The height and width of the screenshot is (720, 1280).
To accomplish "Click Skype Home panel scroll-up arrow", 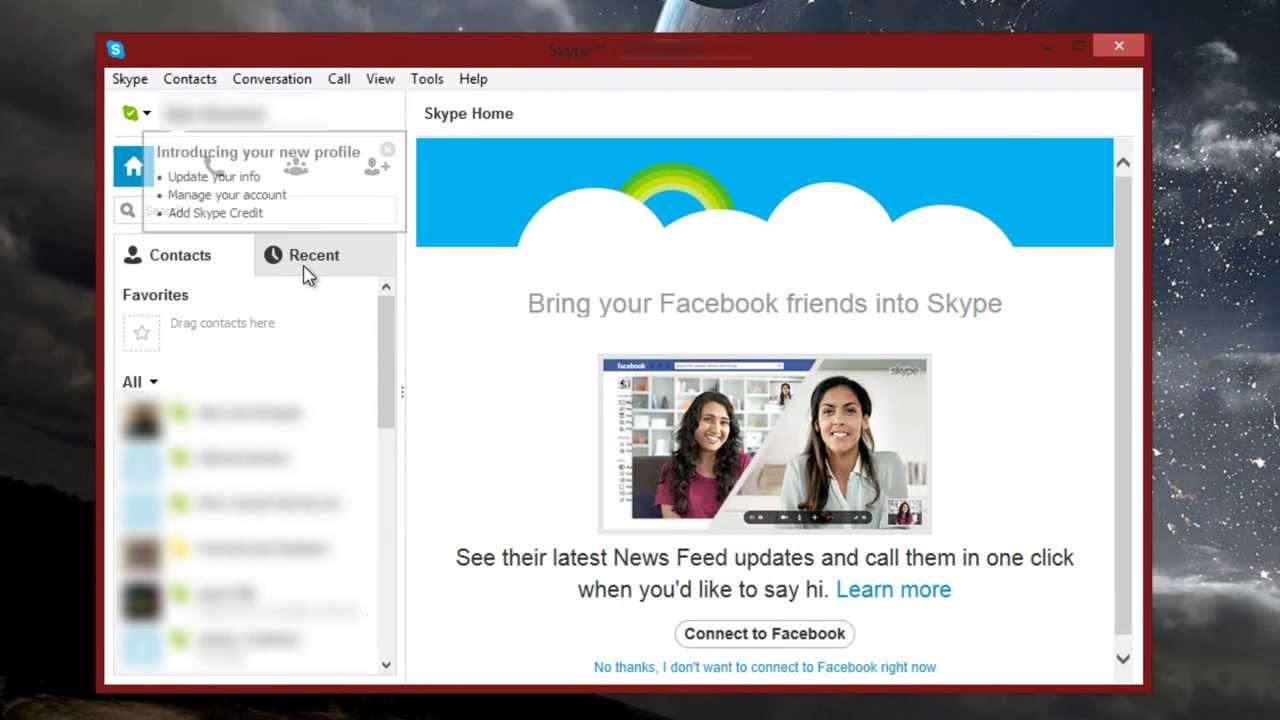I will point(1123,162).
